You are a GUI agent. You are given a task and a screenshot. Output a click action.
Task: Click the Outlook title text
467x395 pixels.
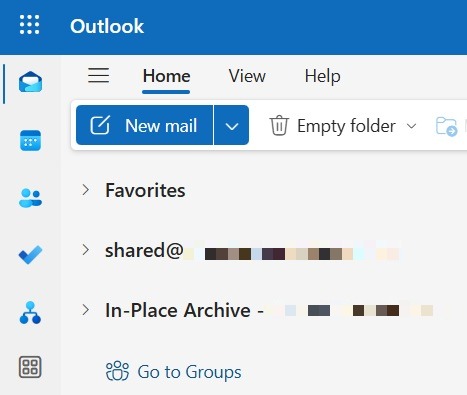click(x=107, y=26)
